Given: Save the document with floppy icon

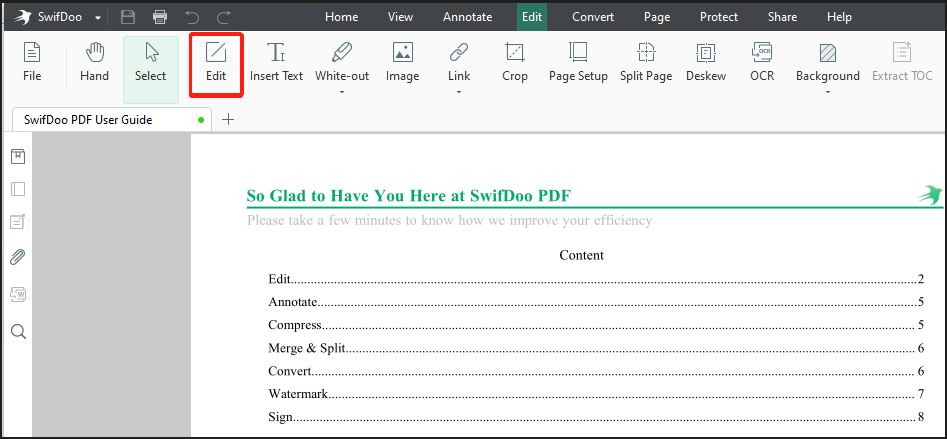Looking at the screenshot, I should click(x=128, y=17).
